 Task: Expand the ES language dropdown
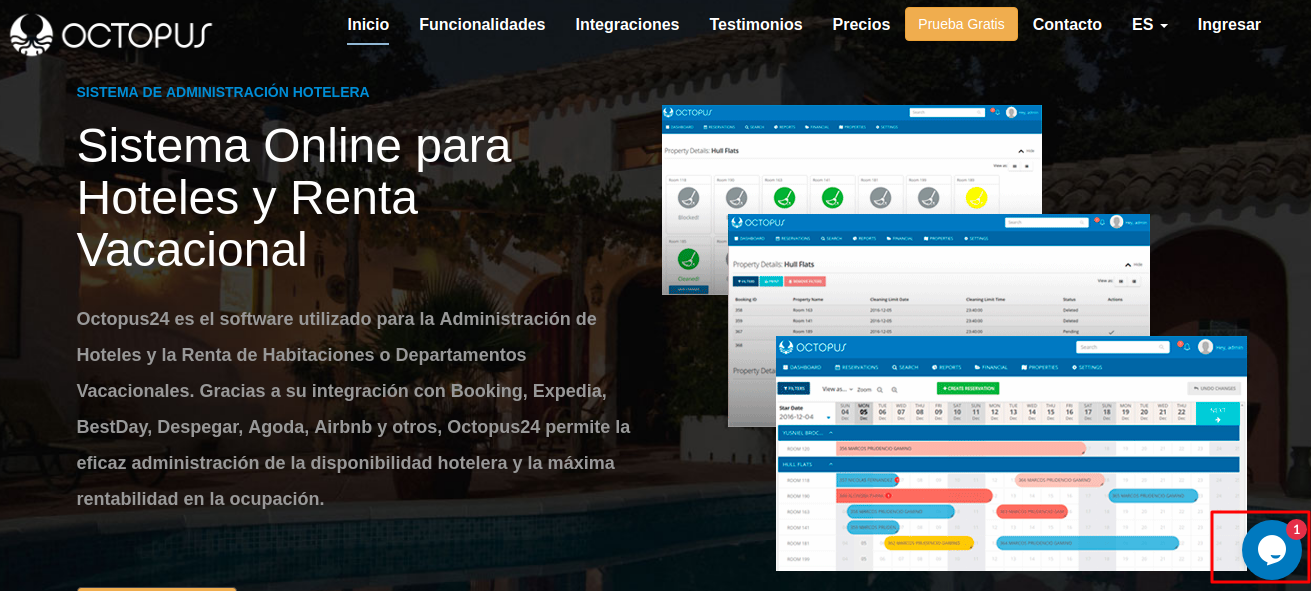[1150, 25]
